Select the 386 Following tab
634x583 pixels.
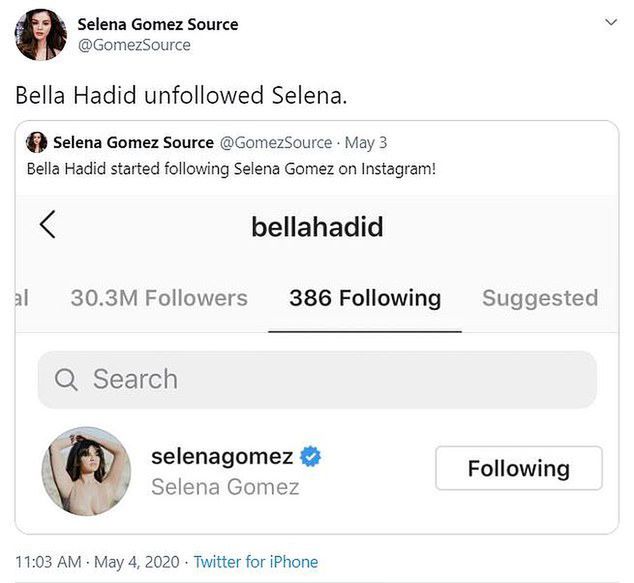(365, 298)
